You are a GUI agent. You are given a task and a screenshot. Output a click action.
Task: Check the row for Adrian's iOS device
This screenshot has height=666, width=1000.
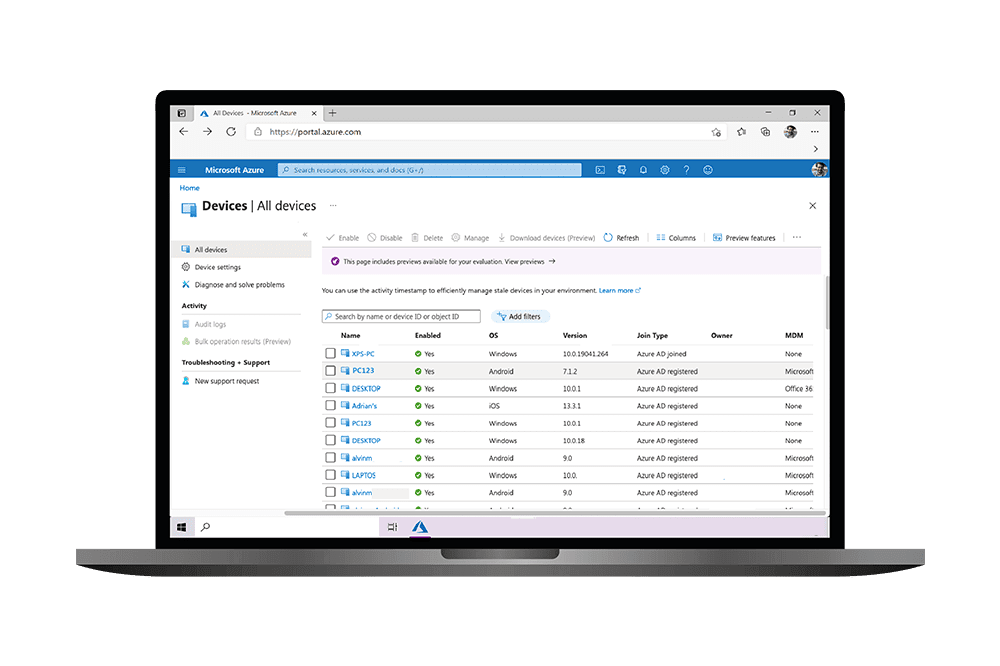tap(330, 405)
